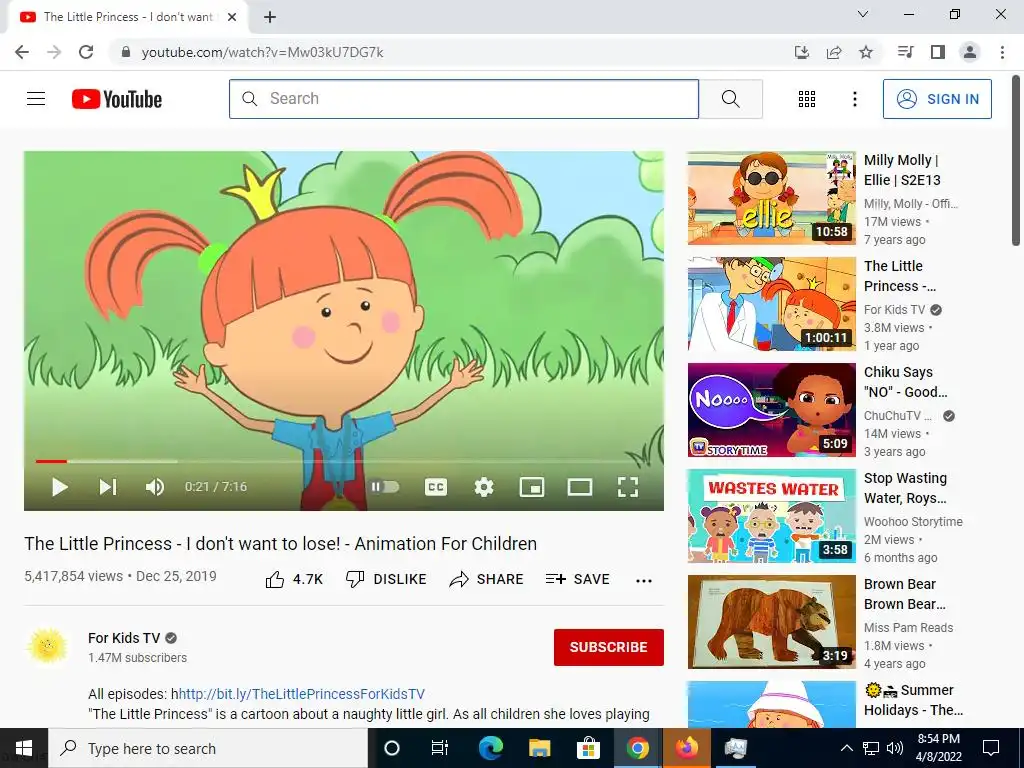Toggle the Chrome side panel
Screen dimensions: 1024x768
(x=938, y=52)
